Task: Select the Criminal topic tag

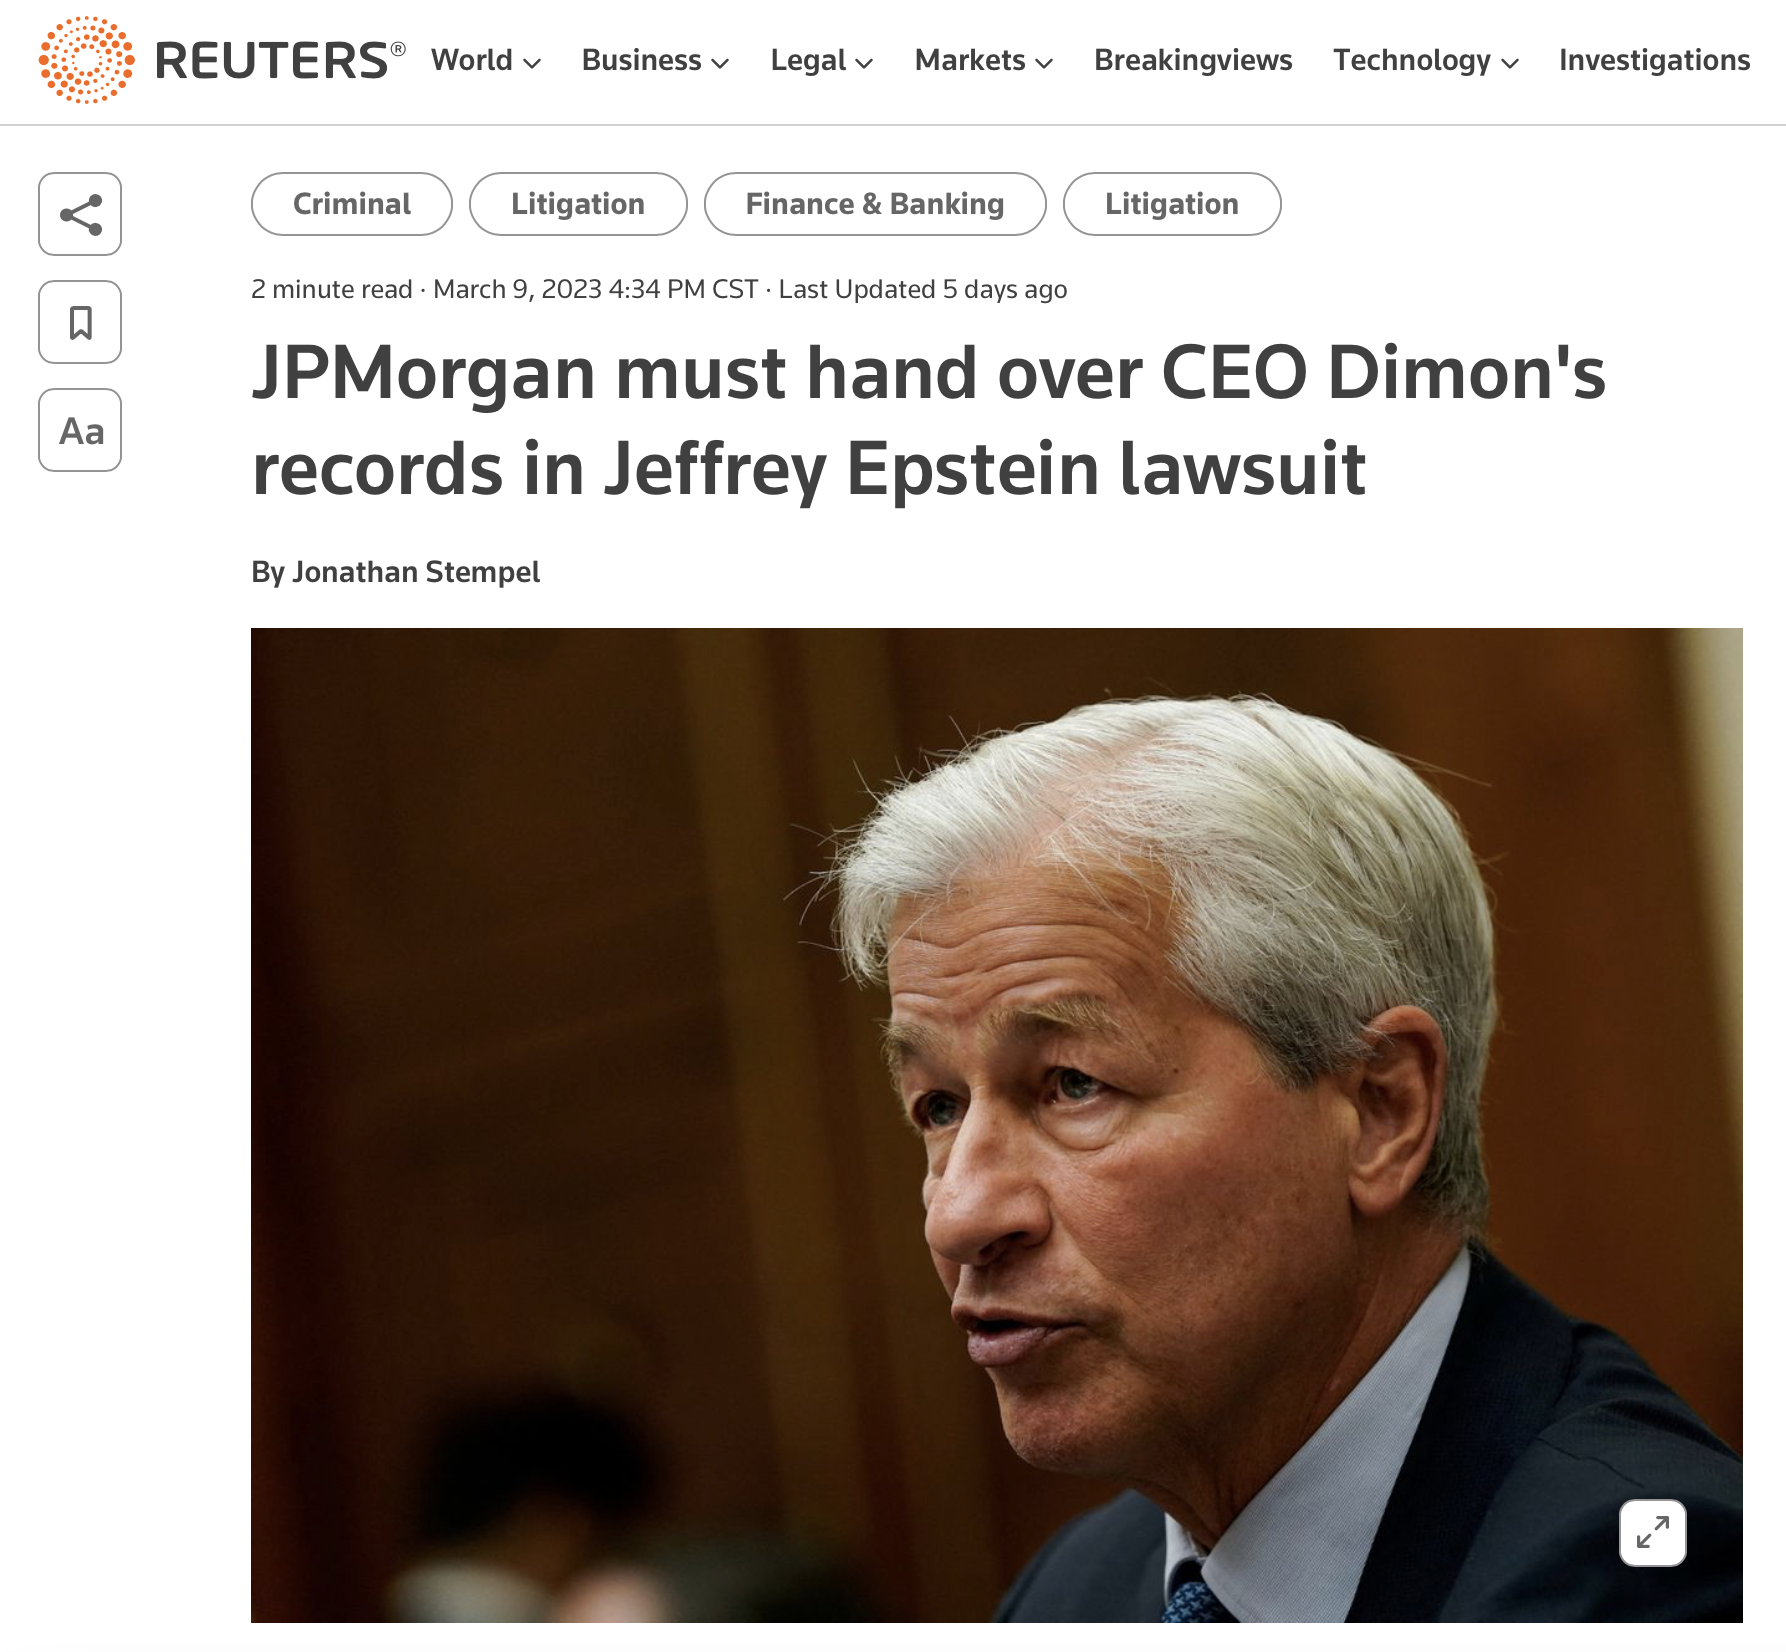Action: (352, 204)
